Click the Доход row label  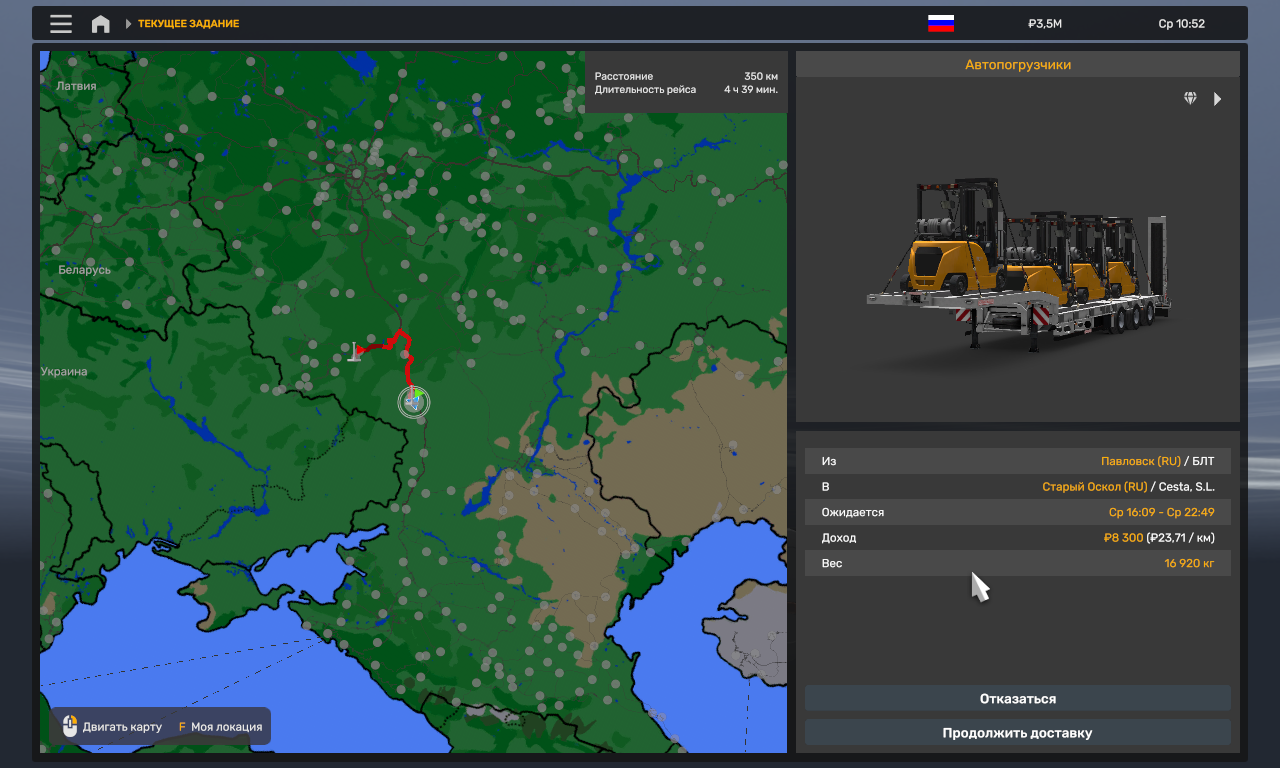pyautogui.click(x=839, y=538)
